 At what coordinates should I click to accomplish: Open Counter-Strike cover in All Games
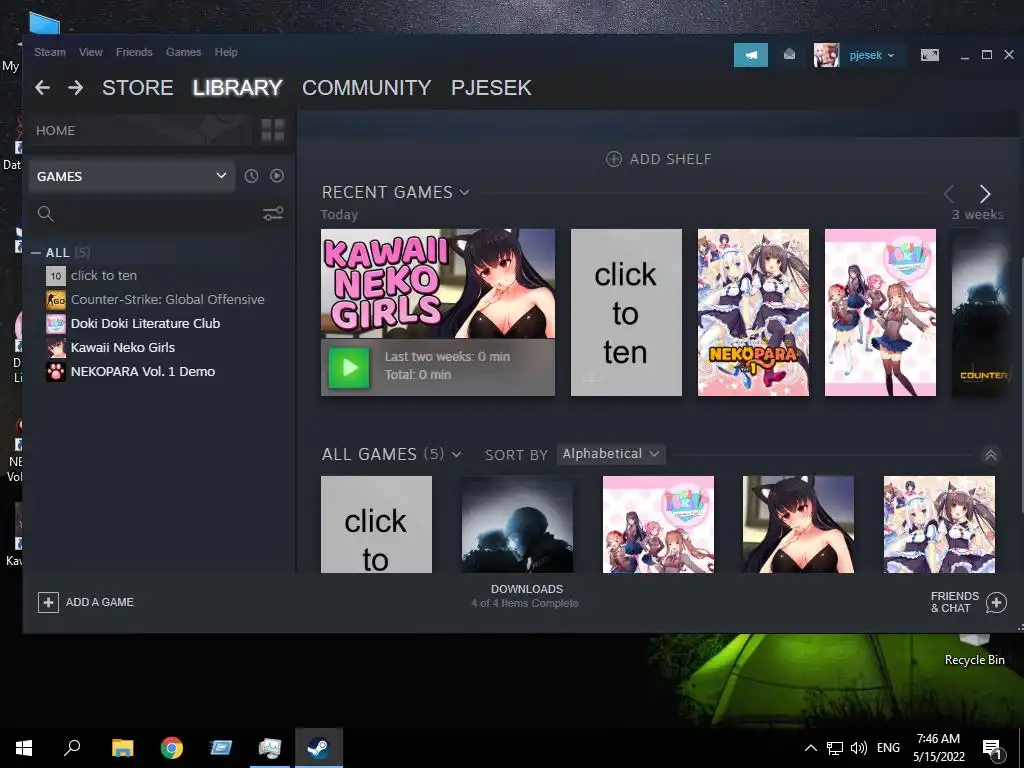[x=517, y=524]
